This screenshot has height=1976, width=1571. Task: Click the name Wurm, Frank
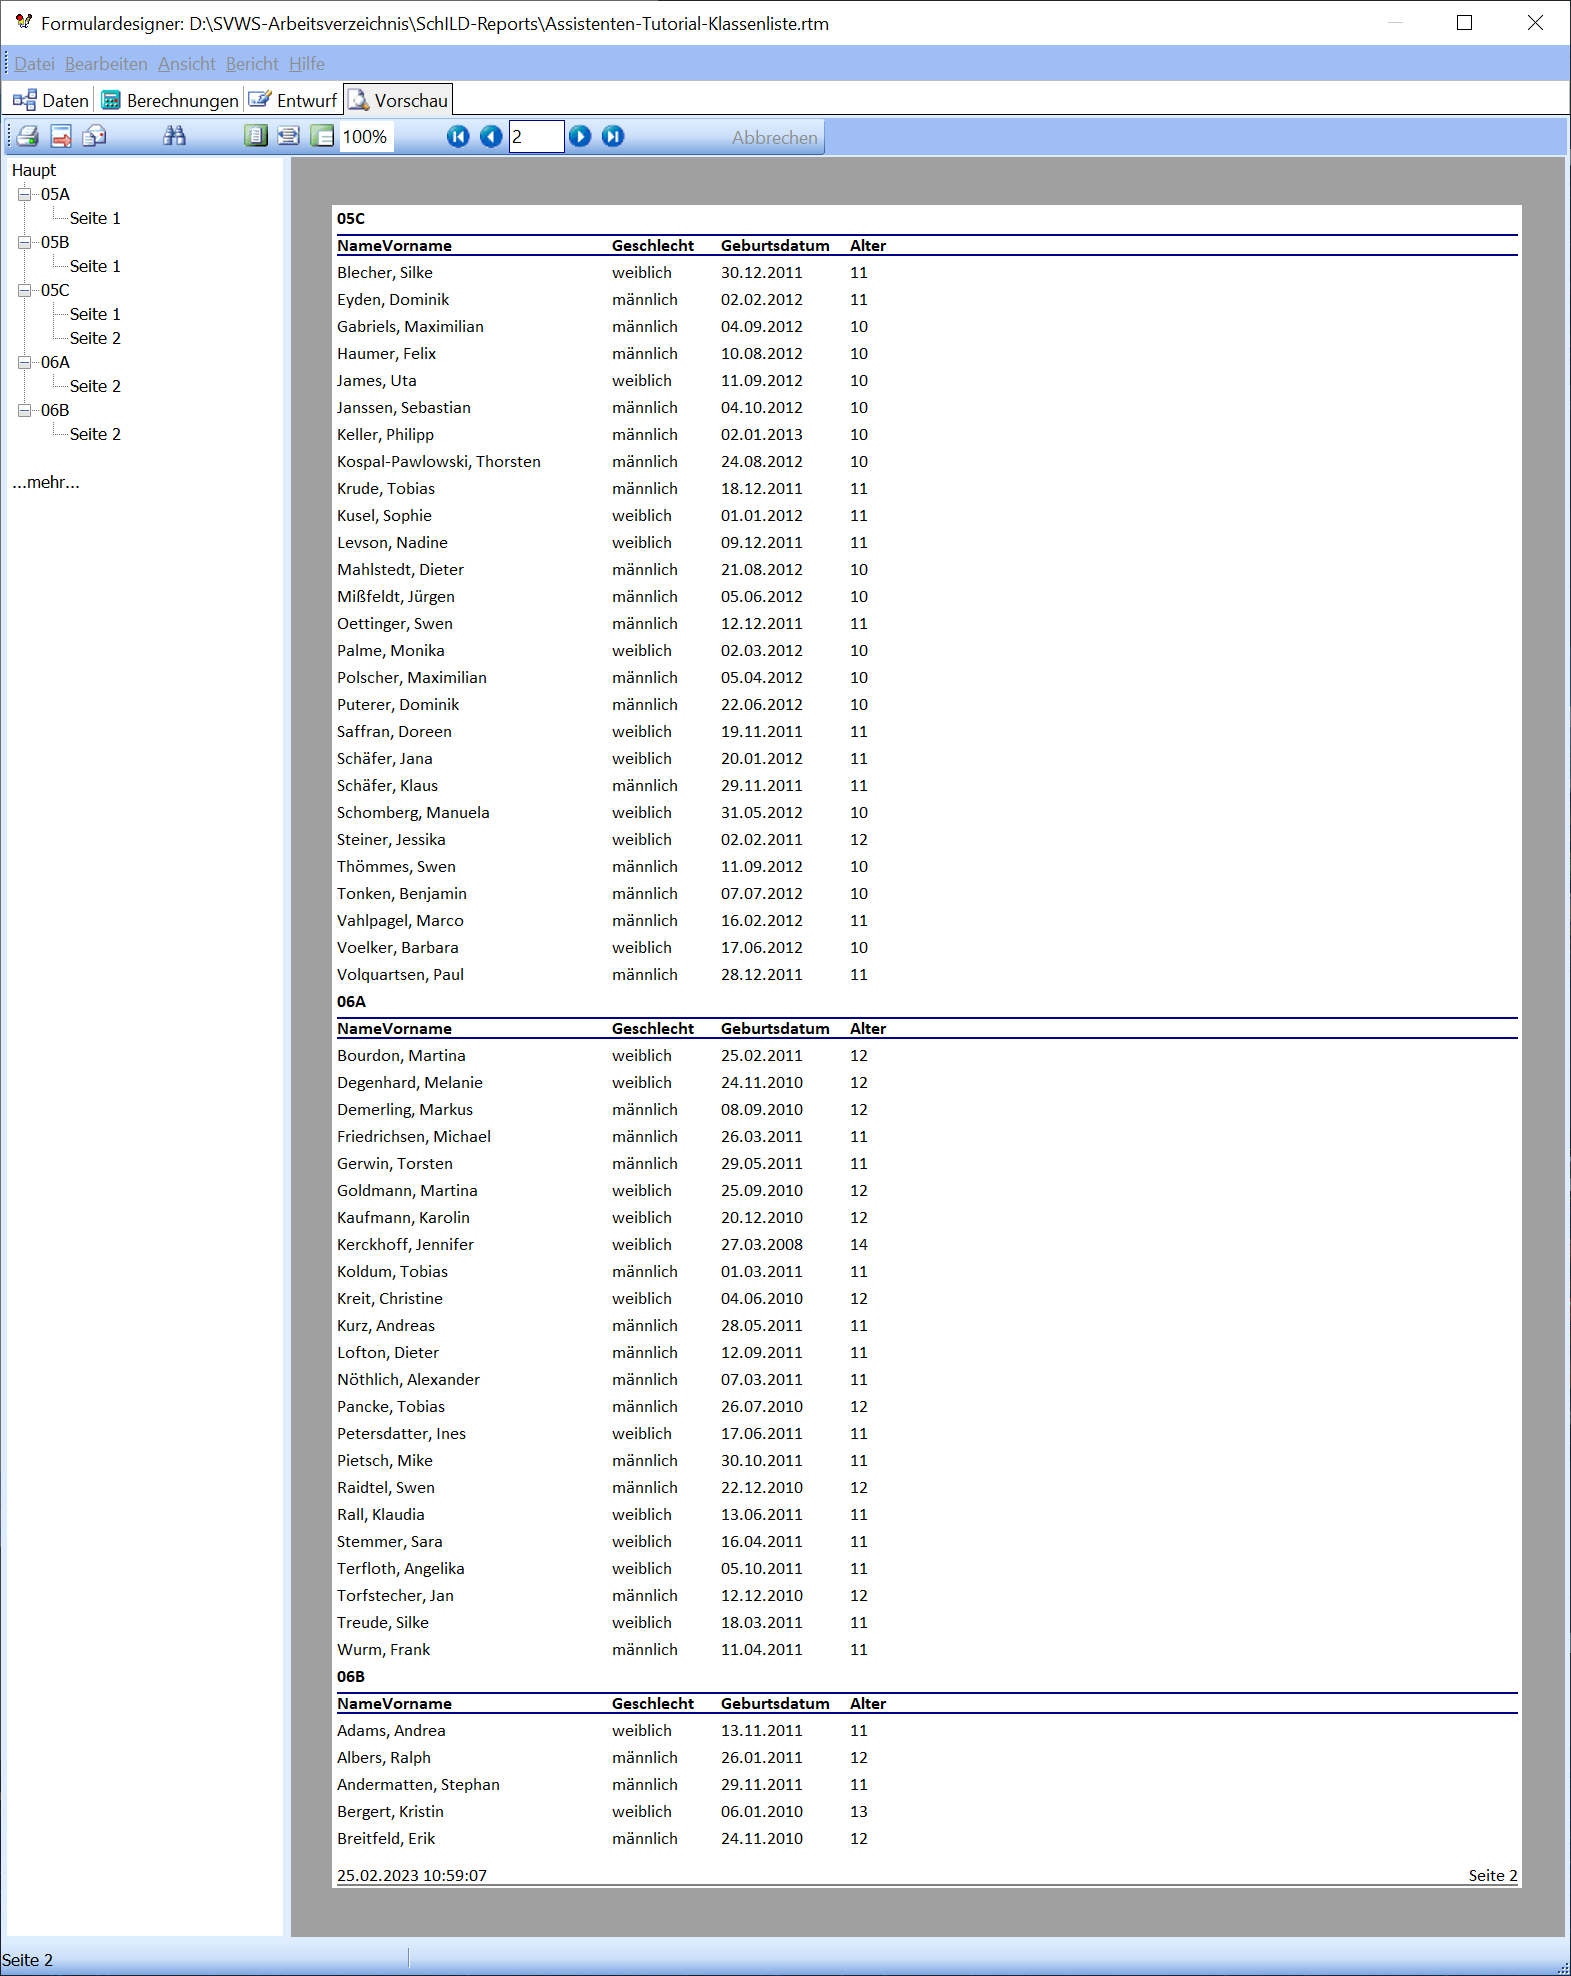tap(383, 1649)
